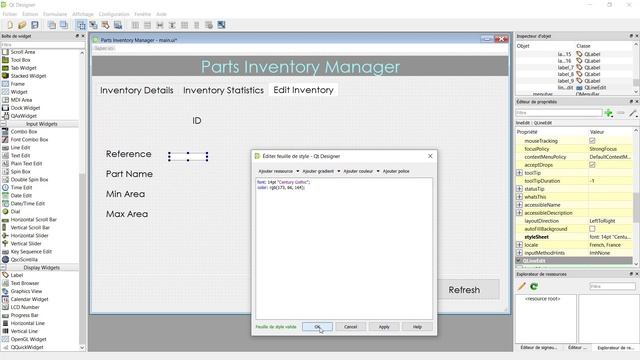
Task: Click the Adjust Size toolbar icon
Action: click(x=221, y=25)
